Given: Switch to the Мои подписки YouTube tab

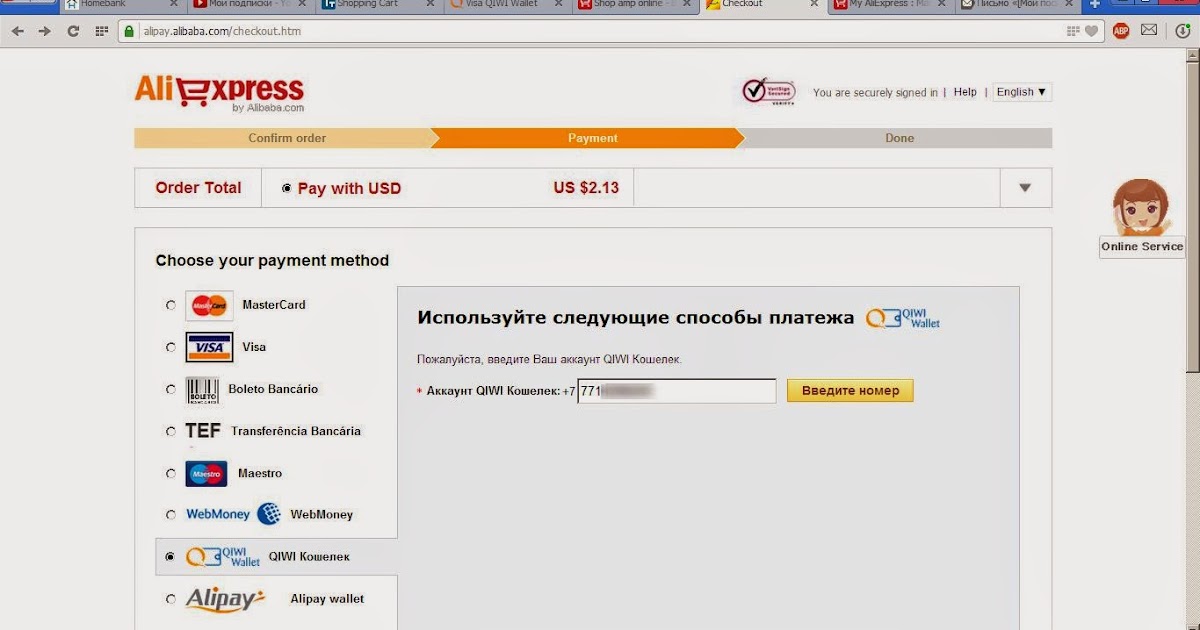Looking at the screenshot, I should tap(250, 5).
